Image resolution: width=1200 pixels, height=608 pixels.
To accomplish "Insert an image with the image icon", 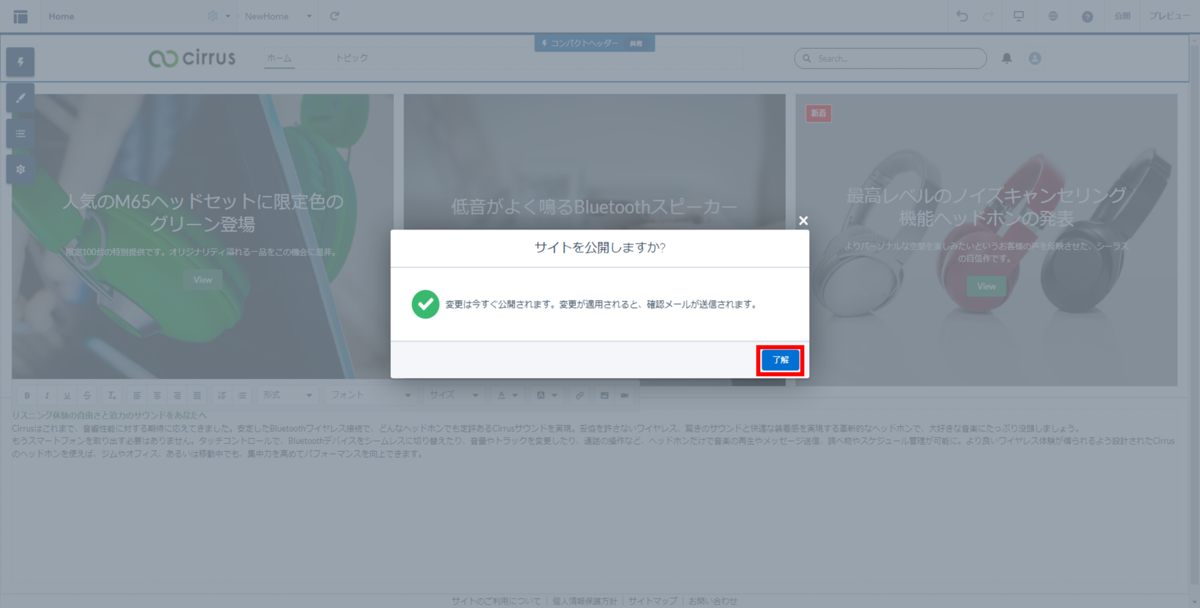I will click(x=604, y=396).
